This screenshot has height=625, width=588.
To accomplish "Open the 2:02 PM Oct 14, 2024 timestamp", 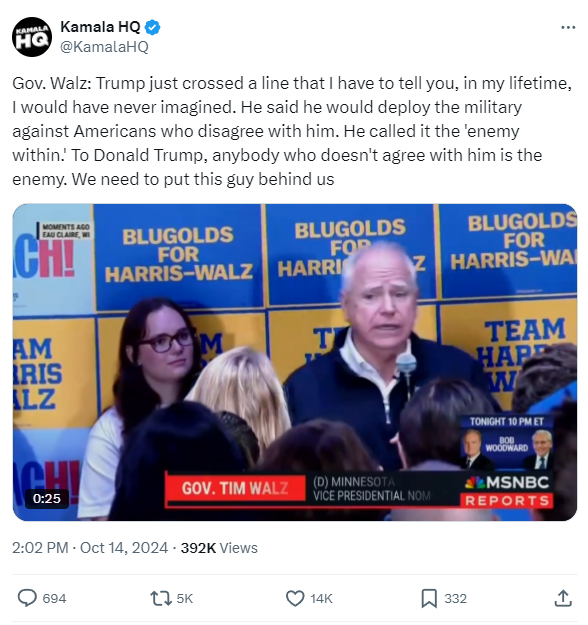I will (90, 548).
